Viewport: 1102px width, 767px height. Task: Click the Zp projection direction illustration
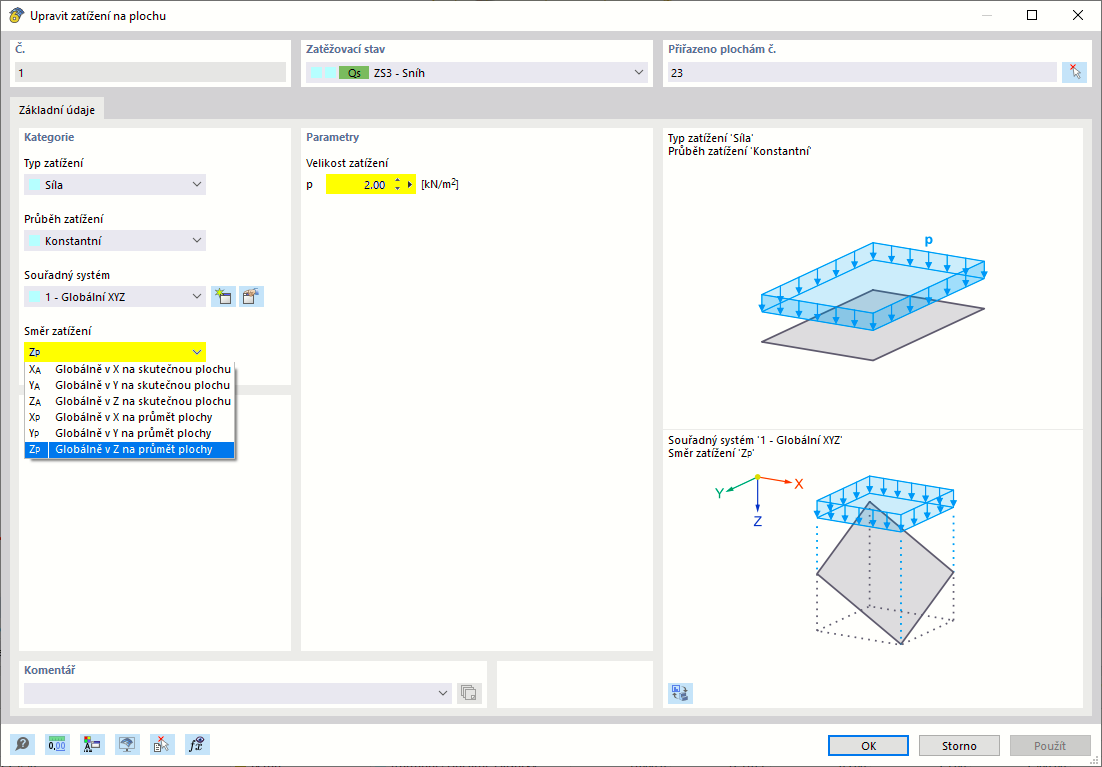coord(885,560)
